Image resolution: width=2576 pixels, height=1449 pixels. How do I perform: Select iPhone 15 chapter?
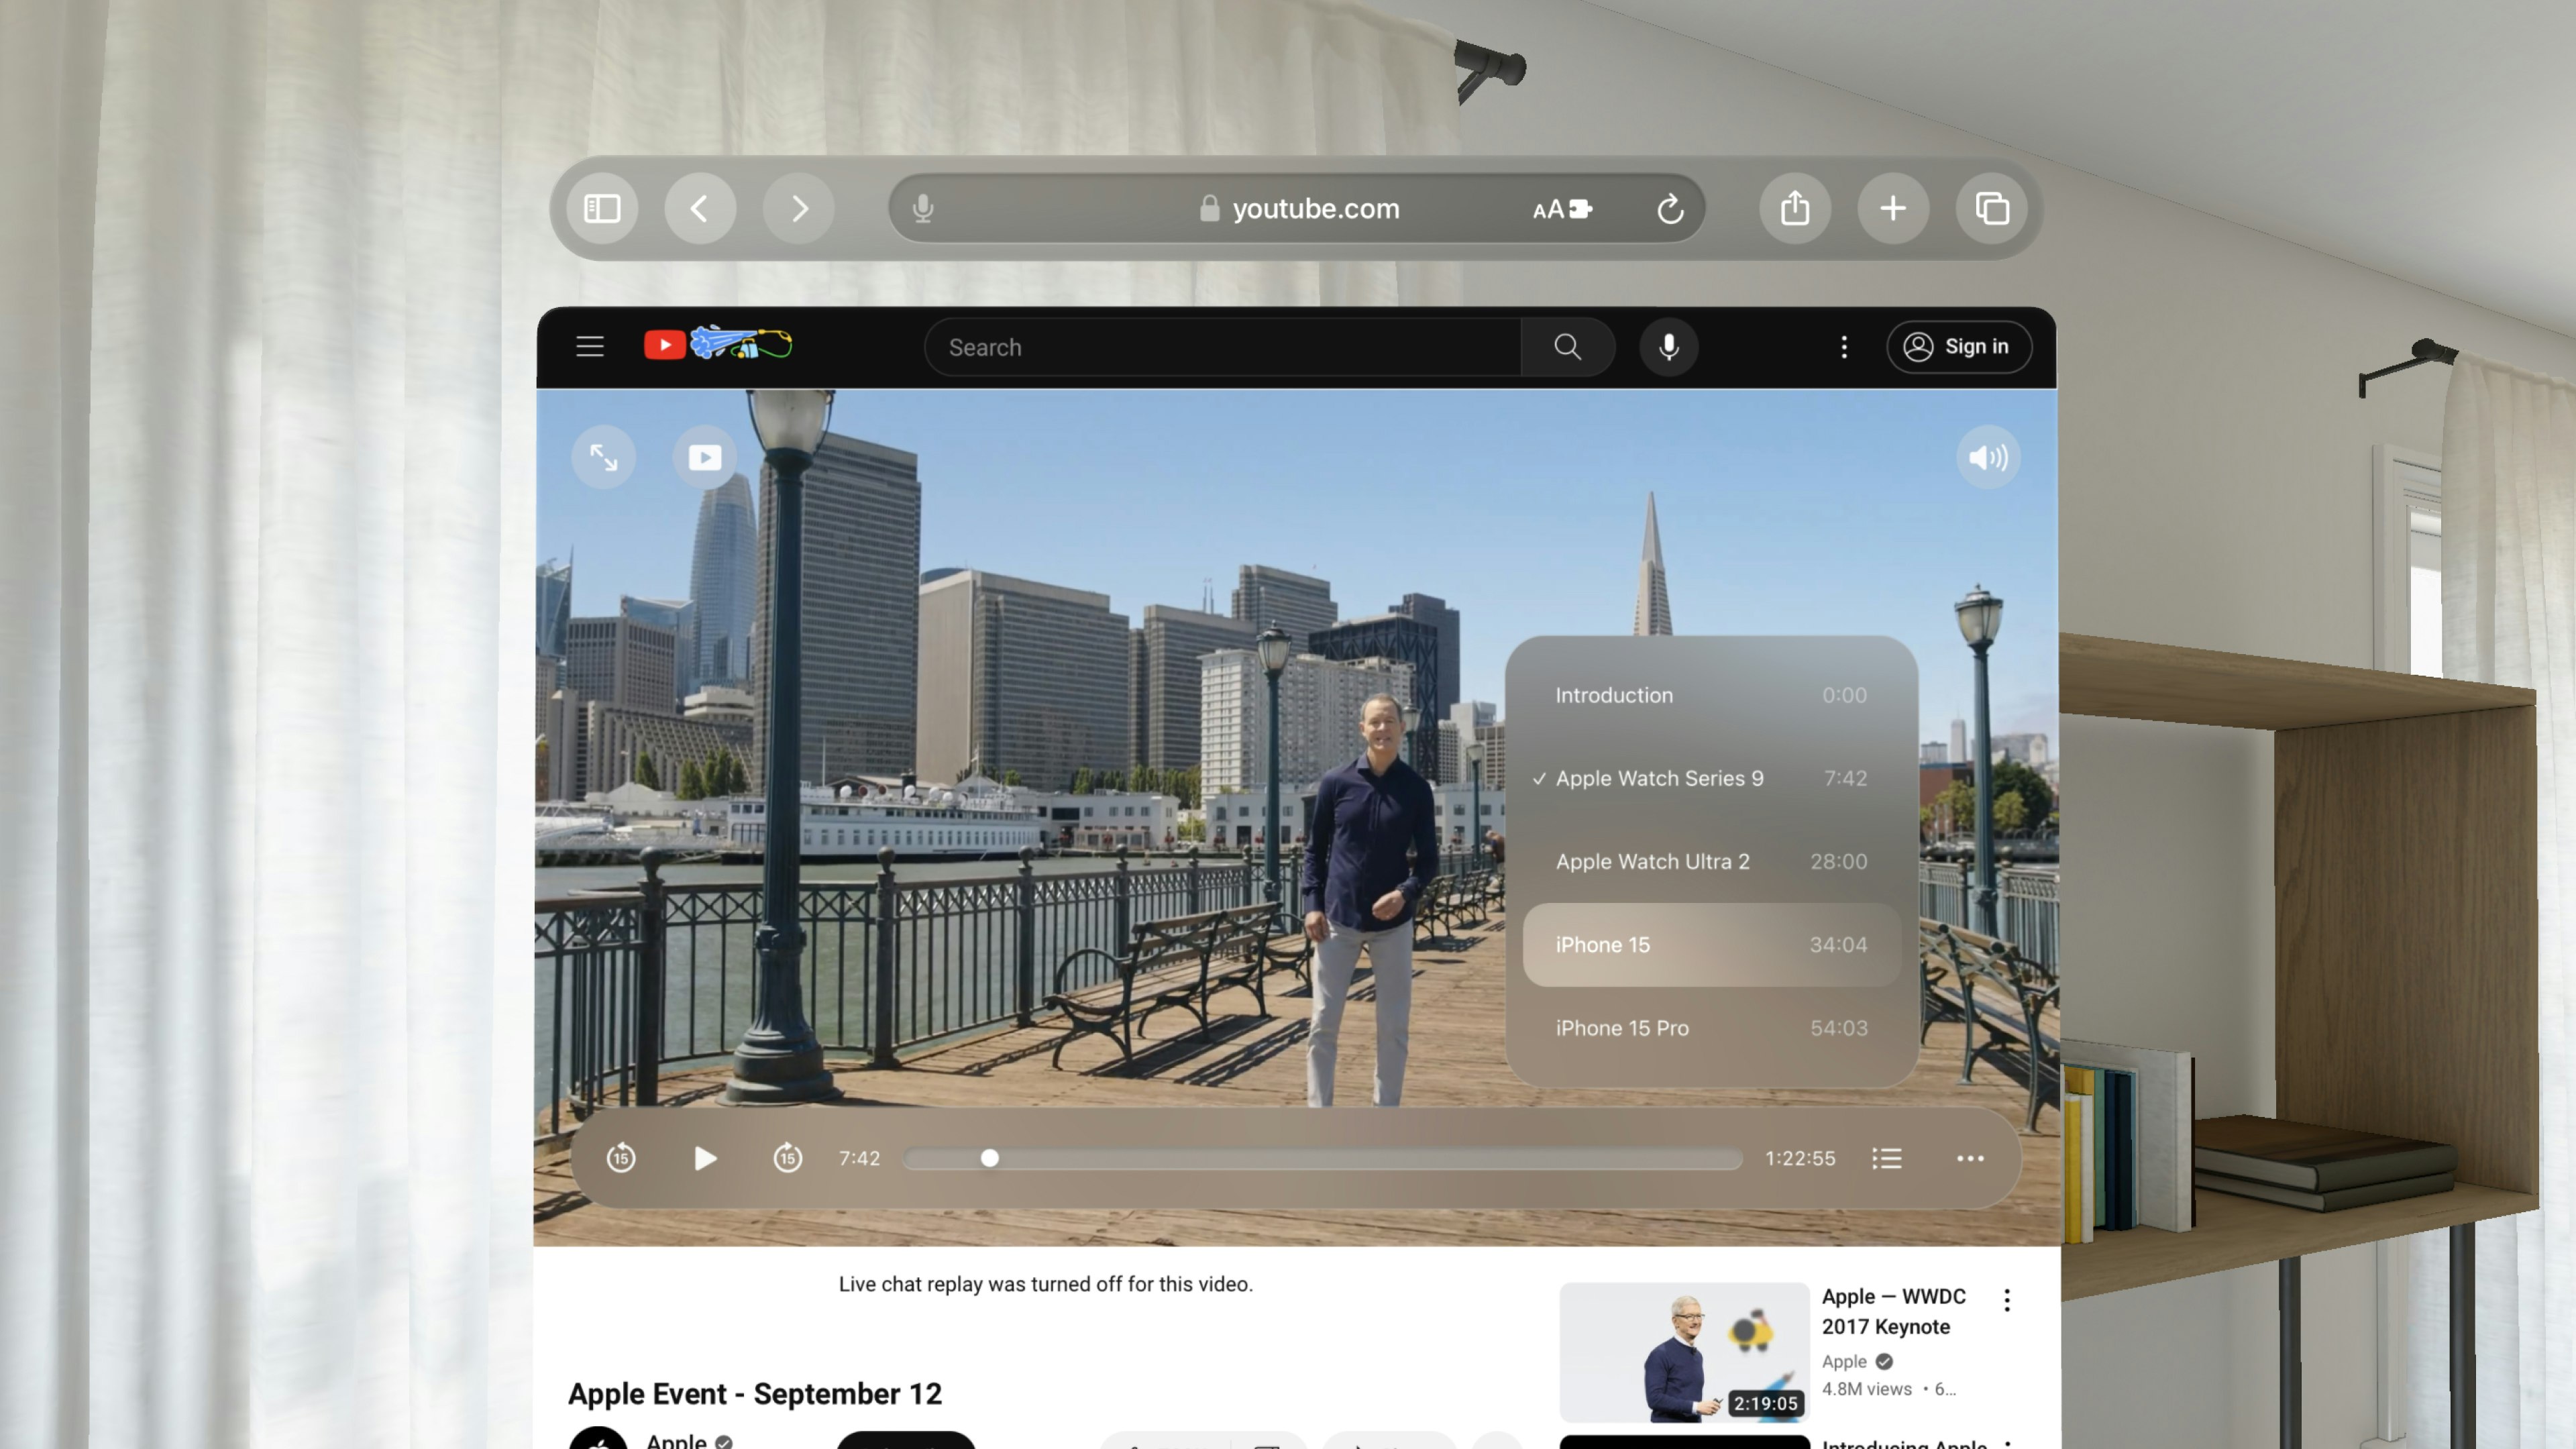click(1711, 945)
